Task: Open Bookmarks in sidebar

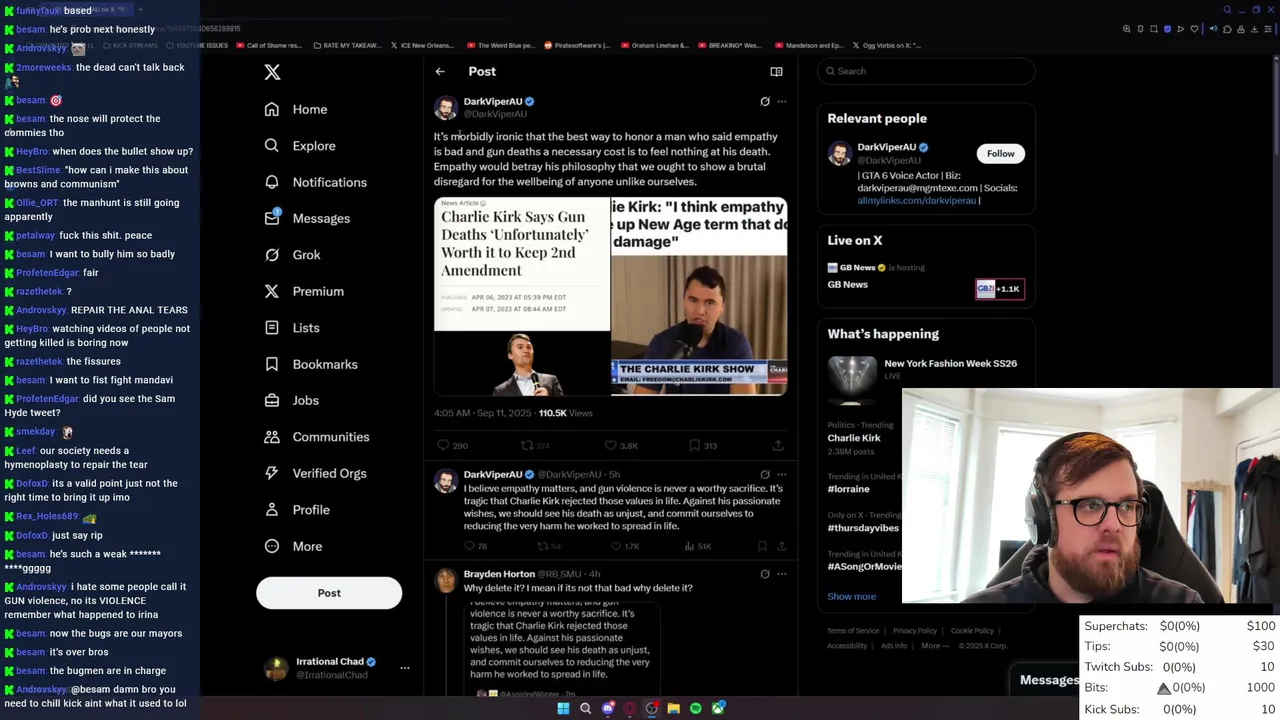Action: click(x=310, y=364)
